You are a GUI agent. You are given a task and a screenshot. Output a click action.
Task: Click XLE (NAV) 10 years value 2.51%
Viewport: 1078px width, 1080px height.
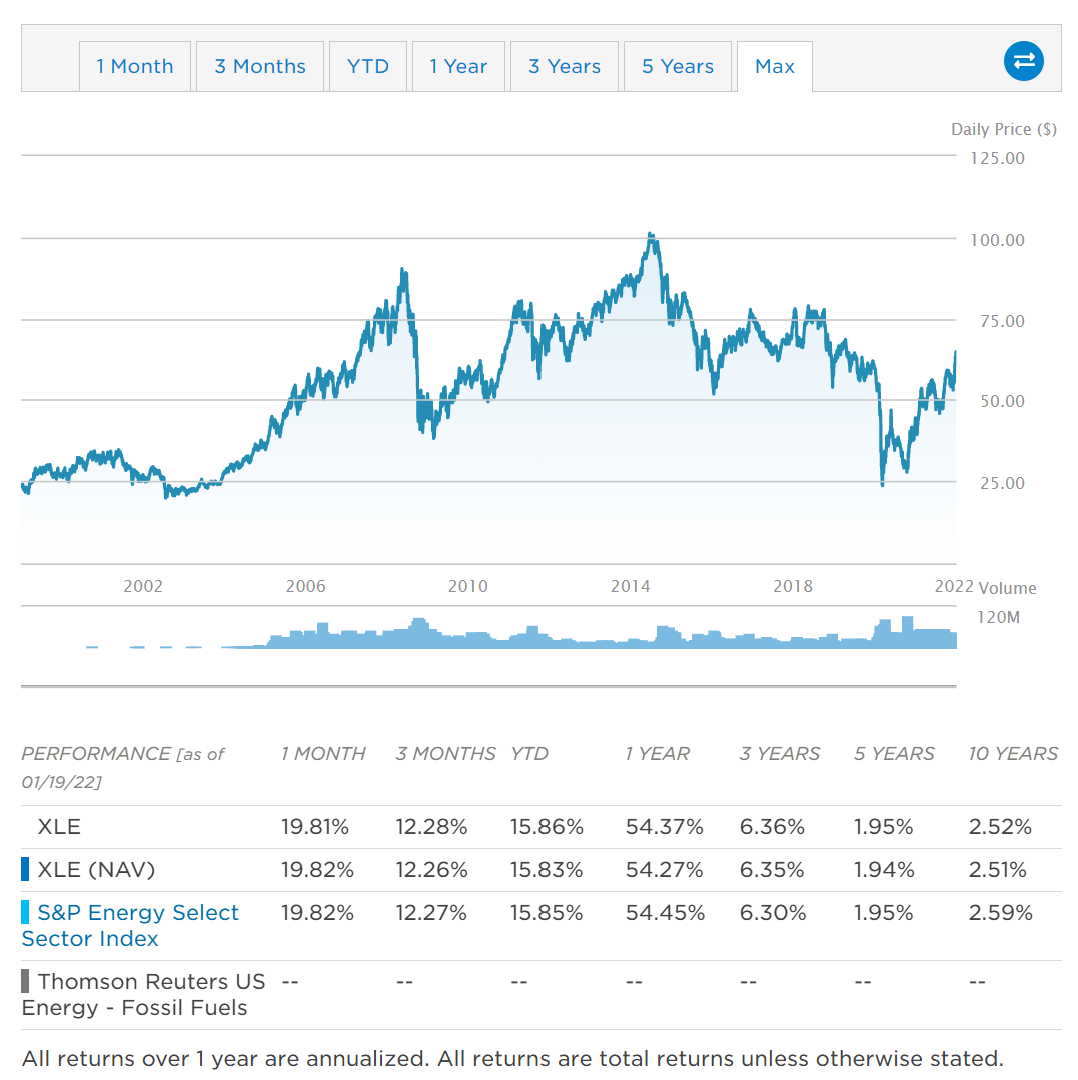point(997,870)
